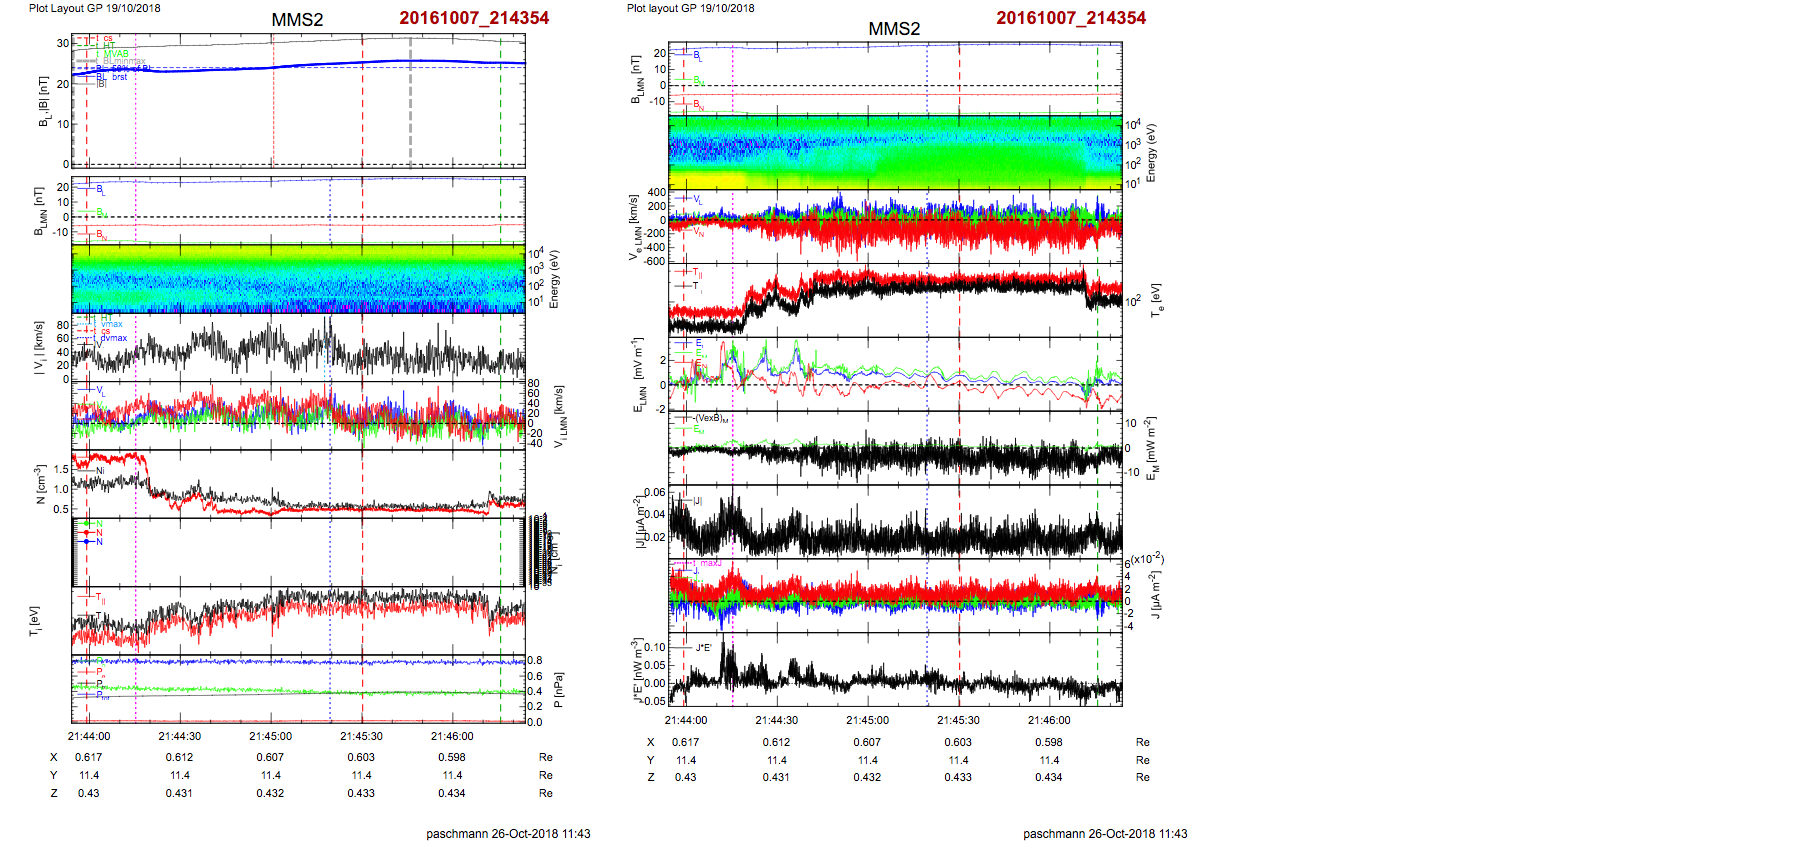Click the P [nPa] axis label on the left plot
The image size is (1804, 841).
pyautogui.click(x=558, y=690)
